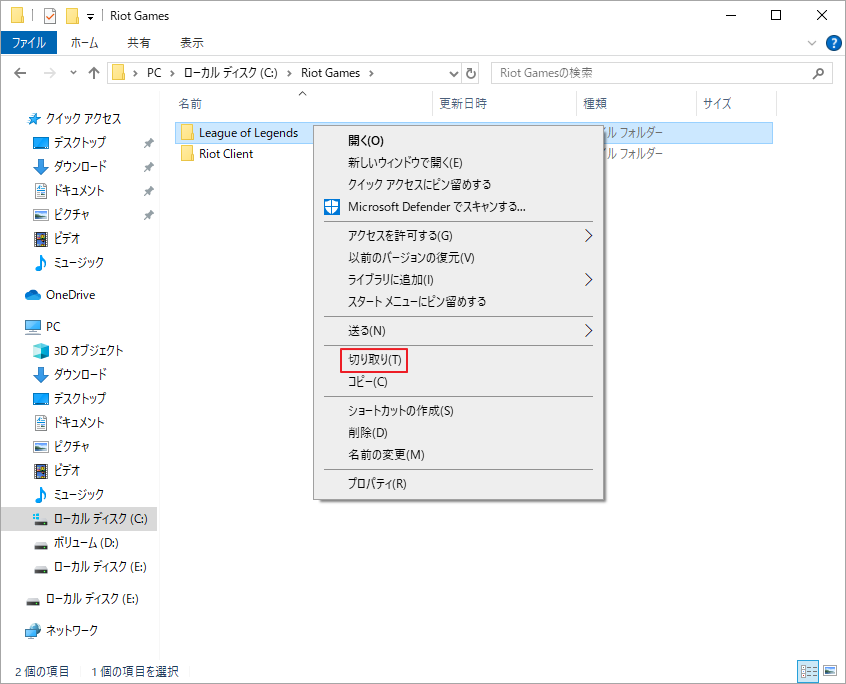Open ドキュメント under PC
846x684 pixels.
tap(69, 422)
